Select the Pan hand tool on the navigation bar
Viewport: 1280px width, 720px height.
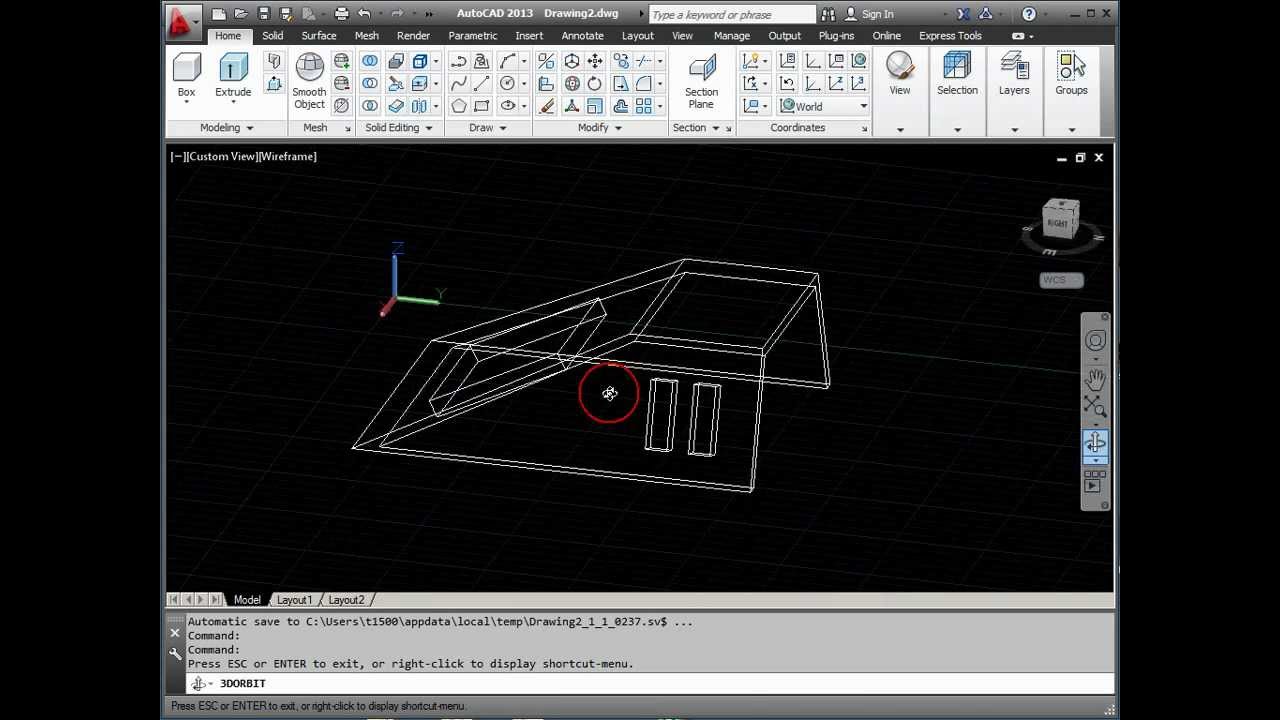click(1095, 378)
